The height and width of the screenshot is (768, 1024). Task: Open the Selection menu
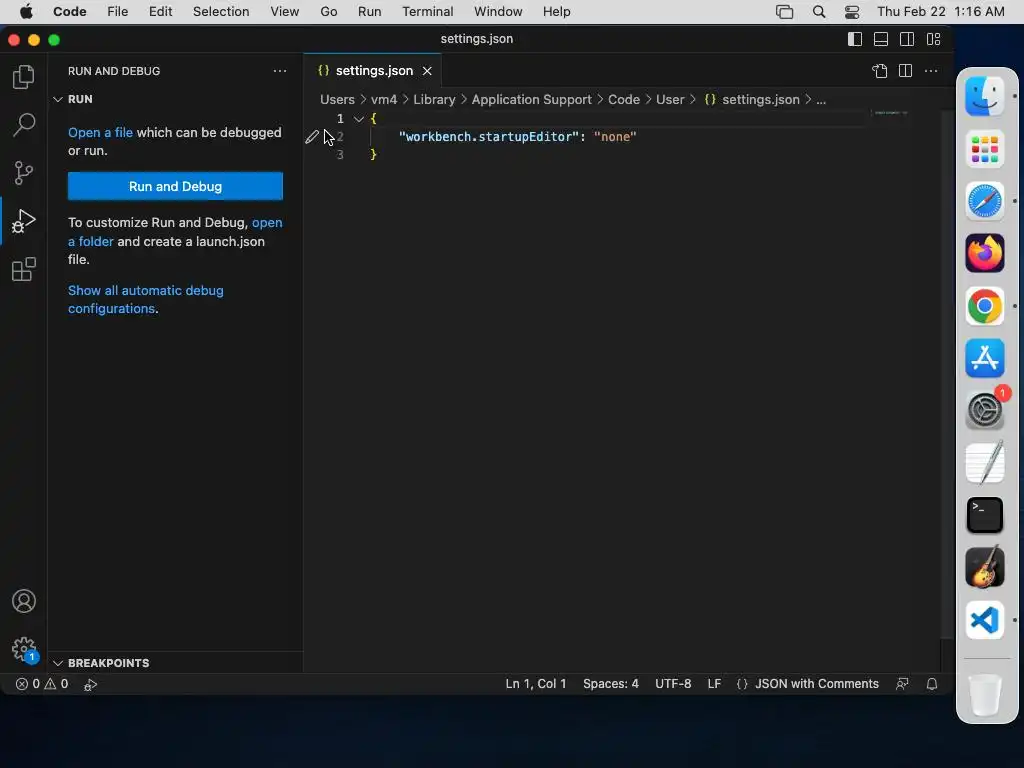pyautogui.click(x=221, y=12)
